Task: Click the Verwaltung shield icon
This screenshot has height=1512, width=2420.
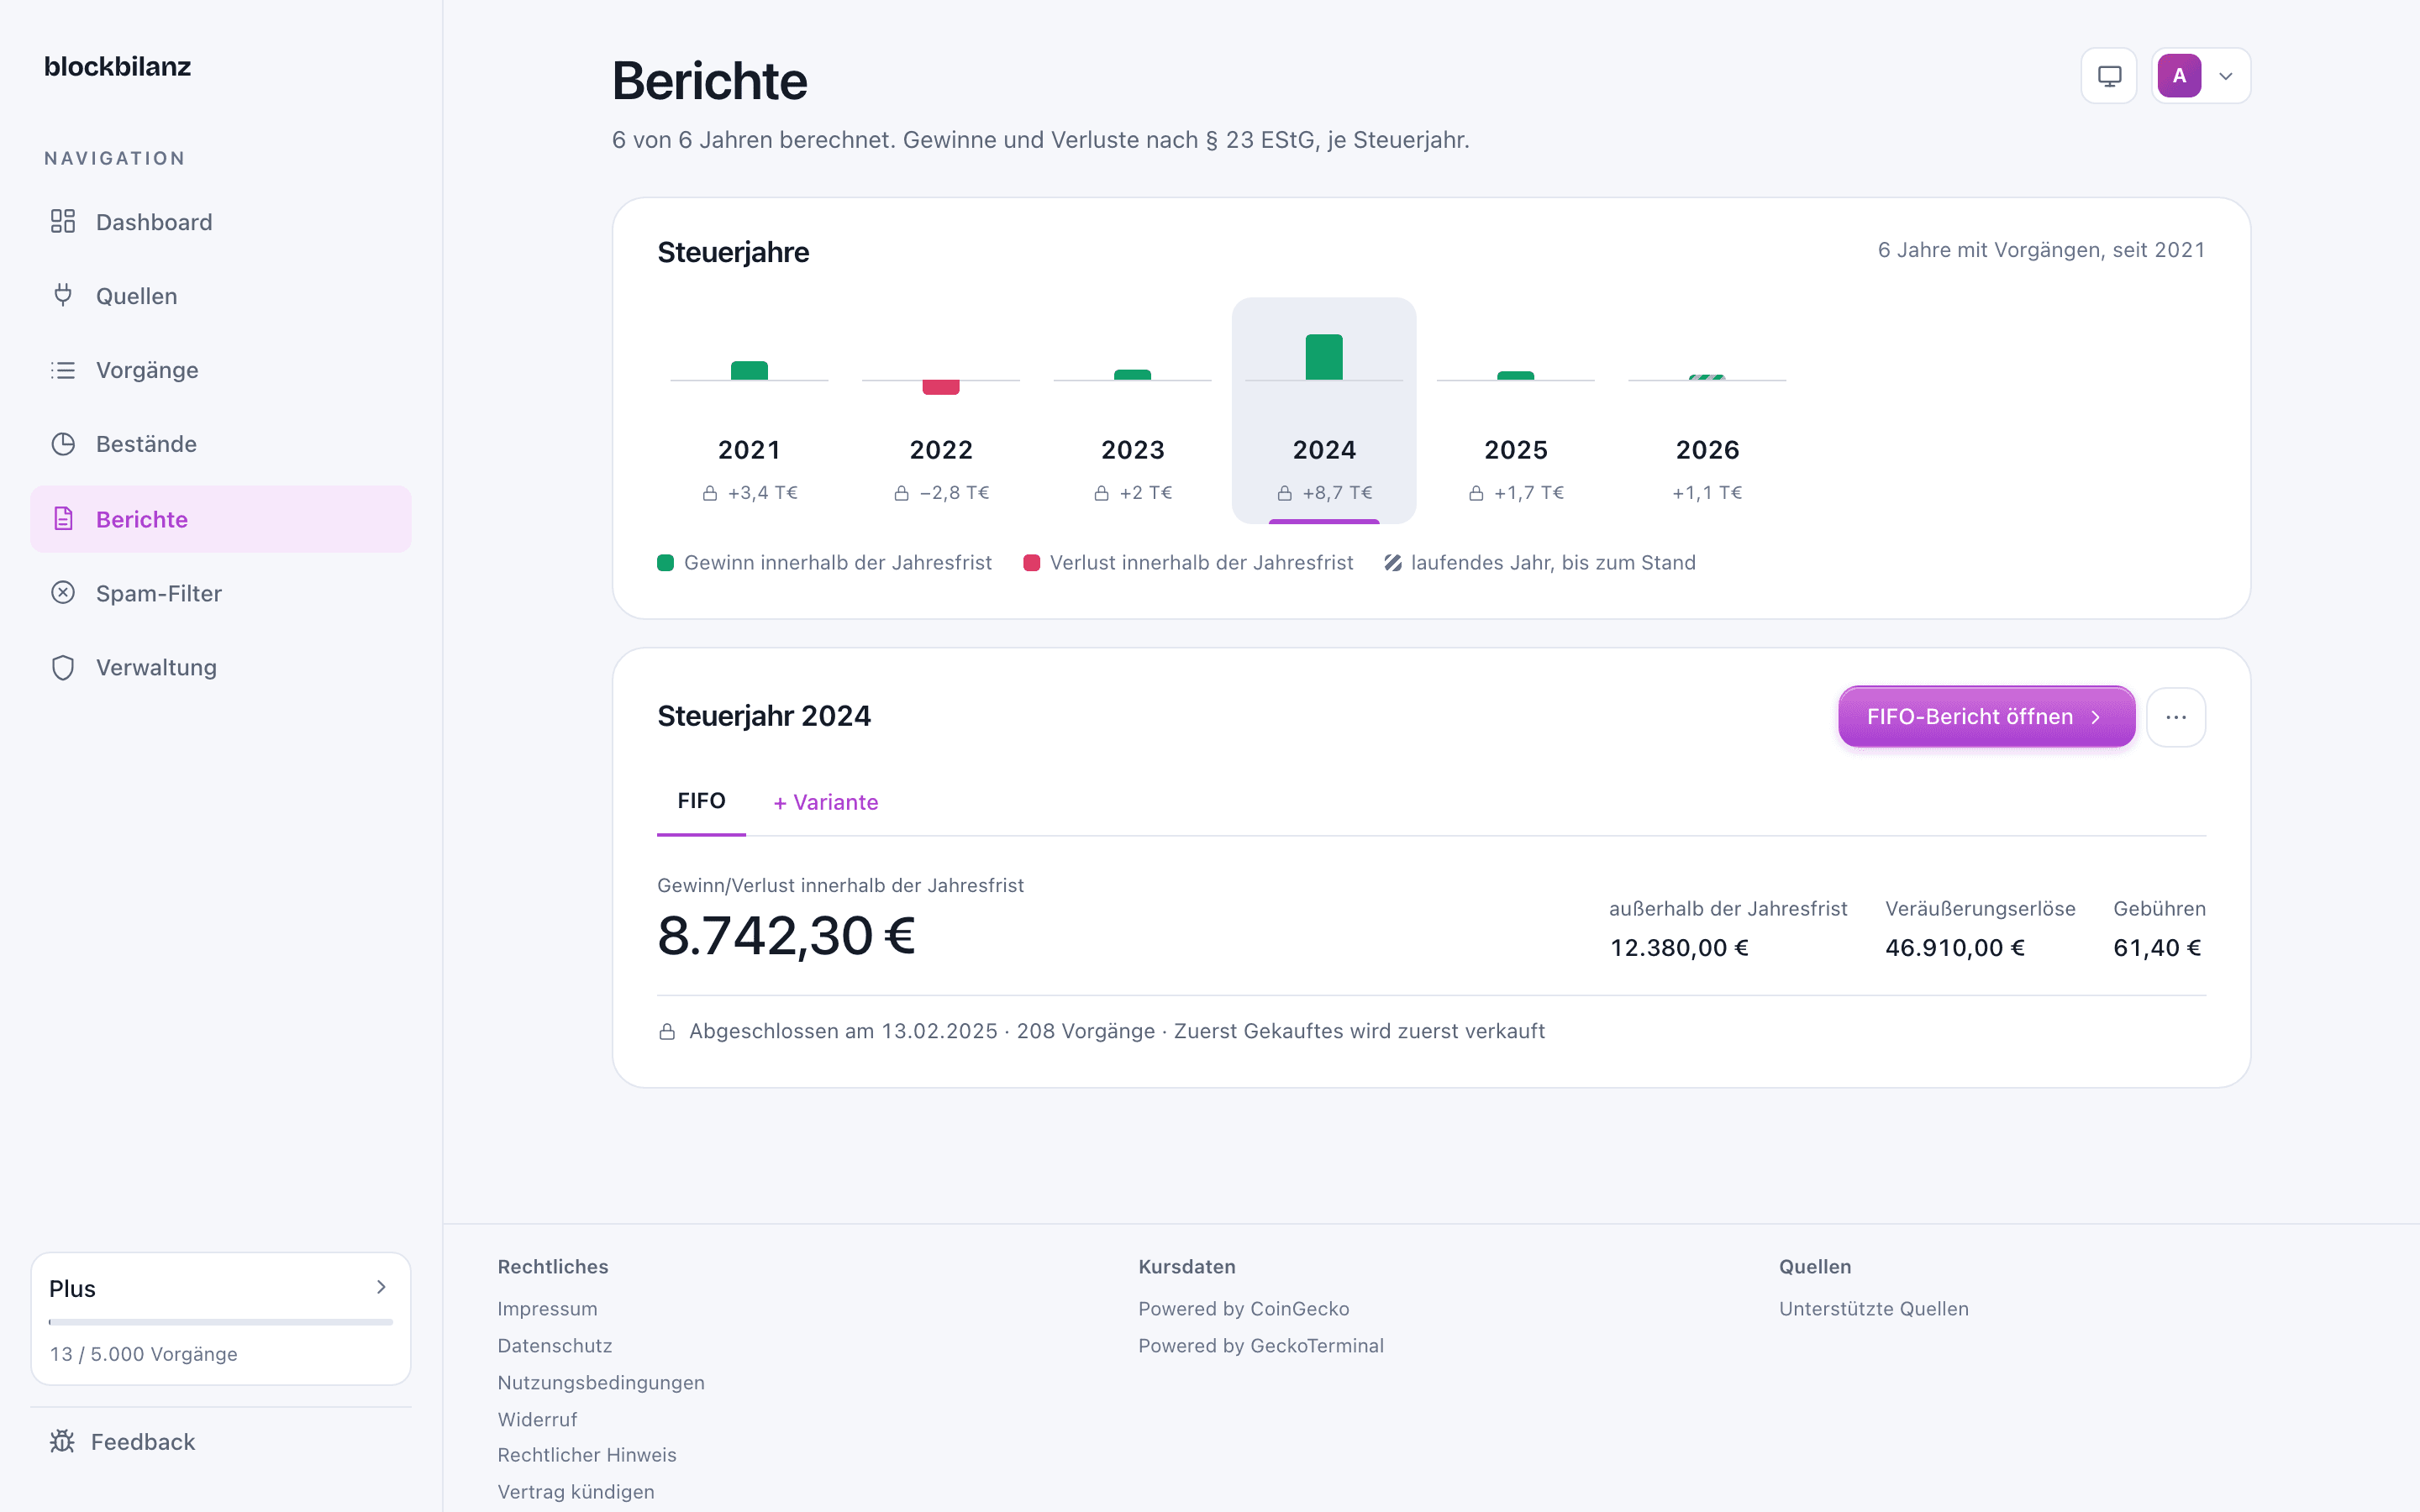Action: (63, 667)
